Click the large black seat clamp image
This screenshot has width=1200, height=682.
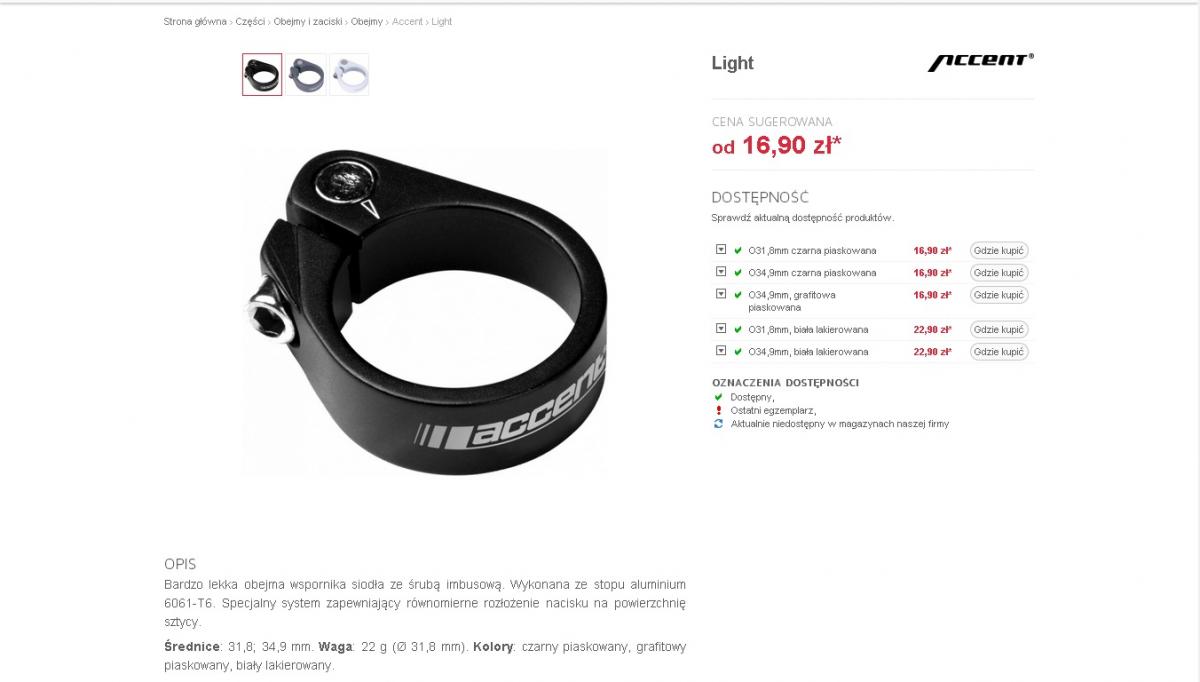(425, 310)
